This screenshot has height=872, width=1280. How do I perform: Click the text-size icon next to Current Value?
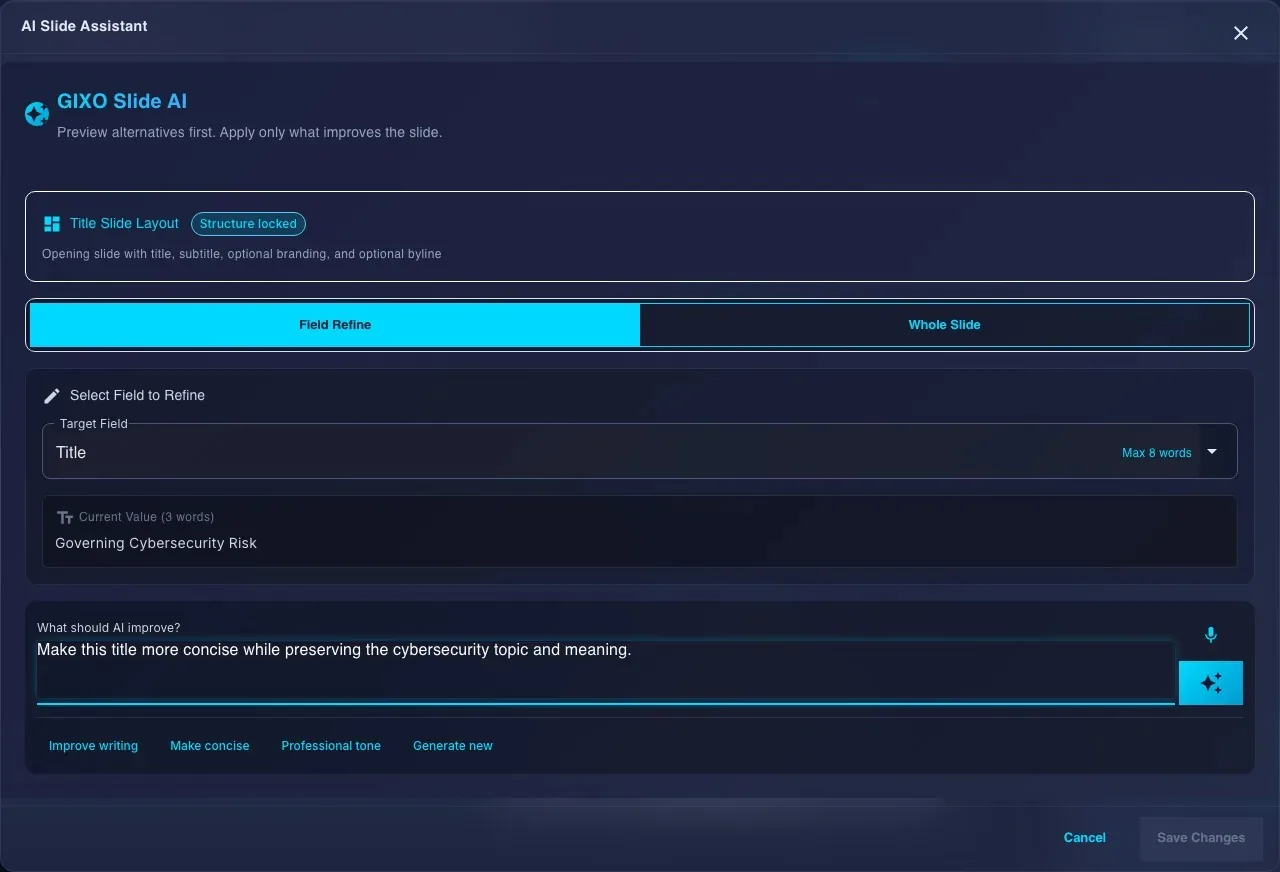(x=65, y=518)
